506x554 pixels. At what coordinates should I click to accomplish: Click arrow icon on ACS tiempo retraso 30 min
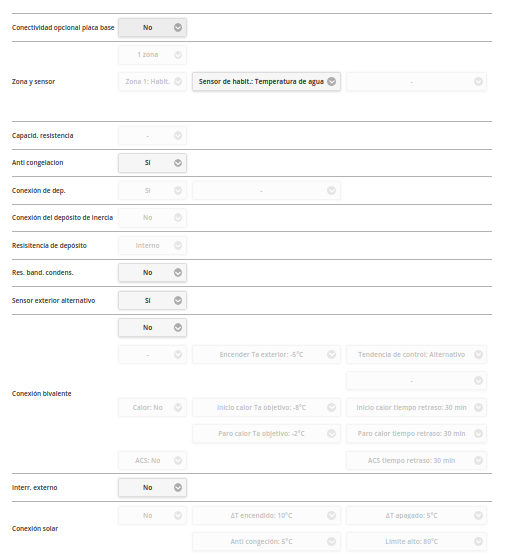point(478,460)
